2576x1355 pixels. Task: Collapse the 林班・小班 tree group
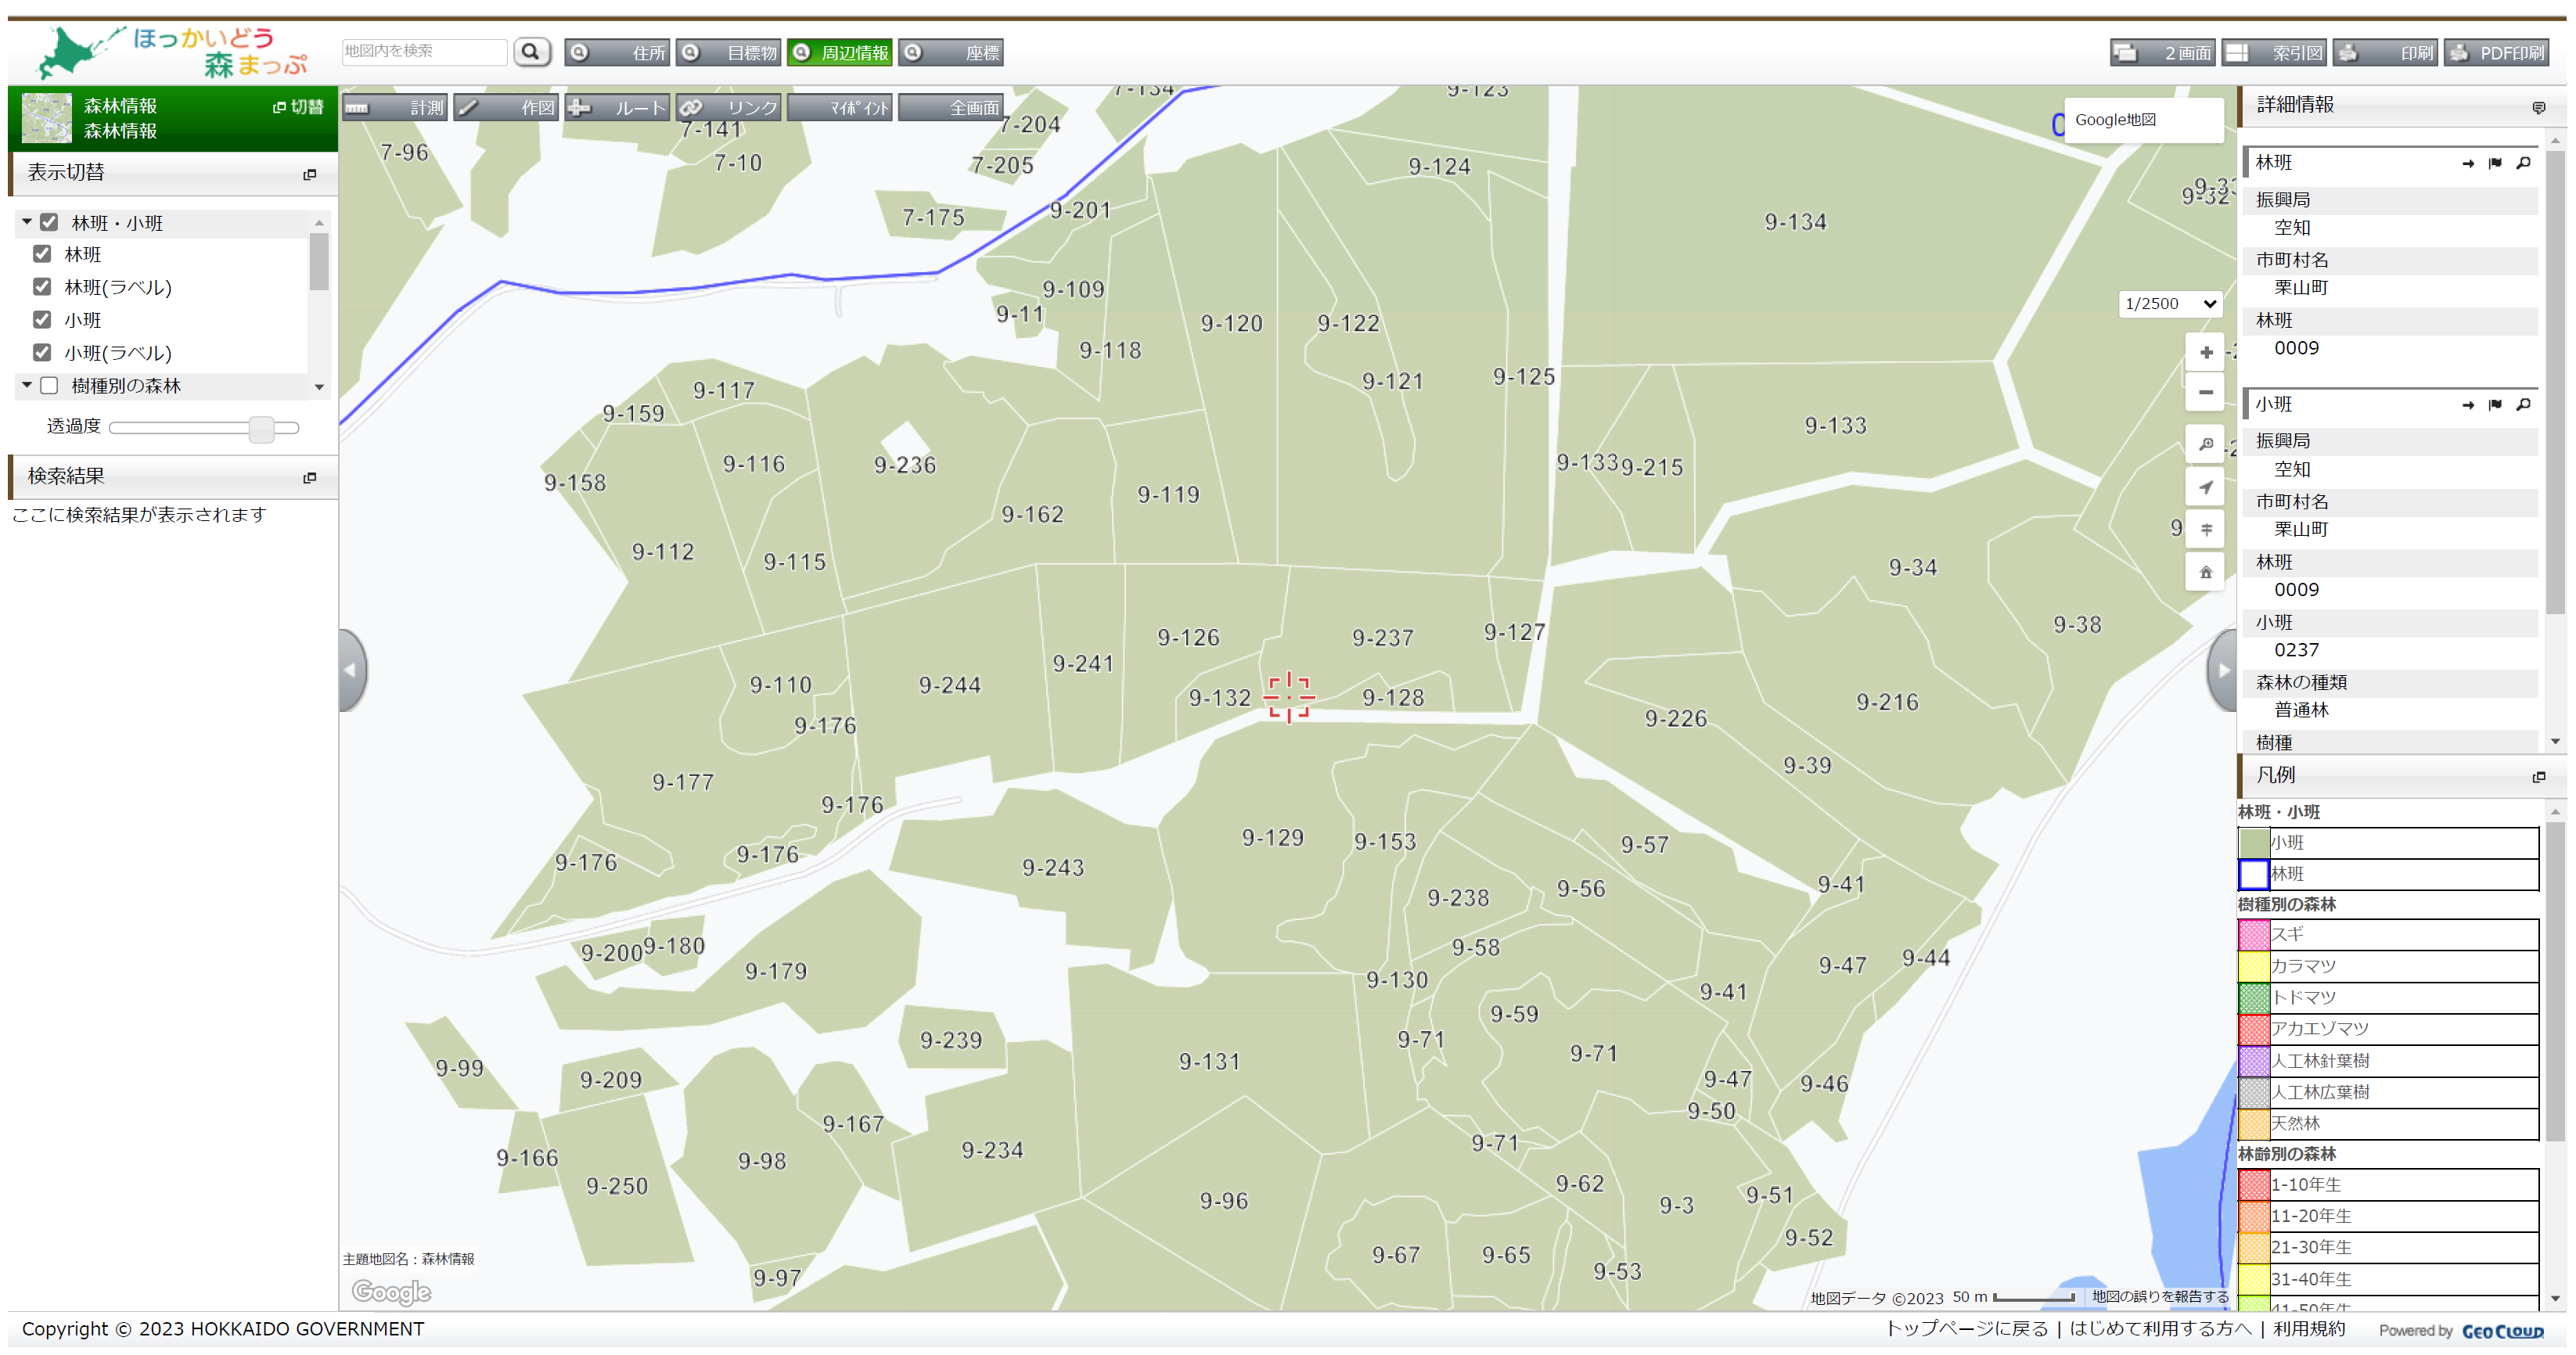pos(27,222)
